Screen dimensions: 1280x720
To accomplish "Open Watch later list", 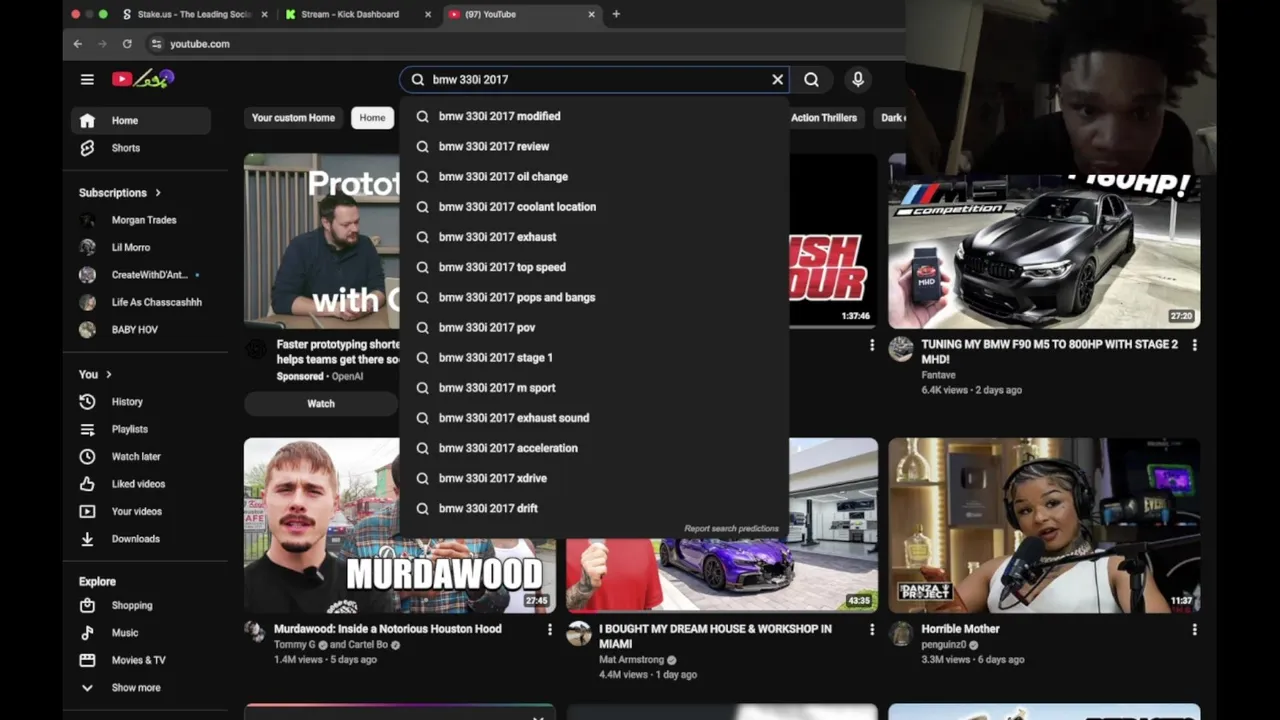I will point(141,456).
